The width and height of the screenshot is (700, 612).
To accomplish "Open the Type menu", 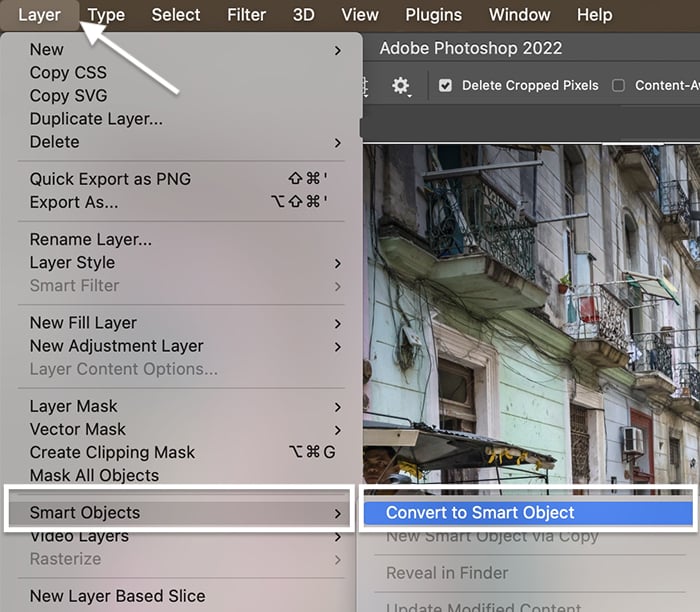I will click(106, 15).
